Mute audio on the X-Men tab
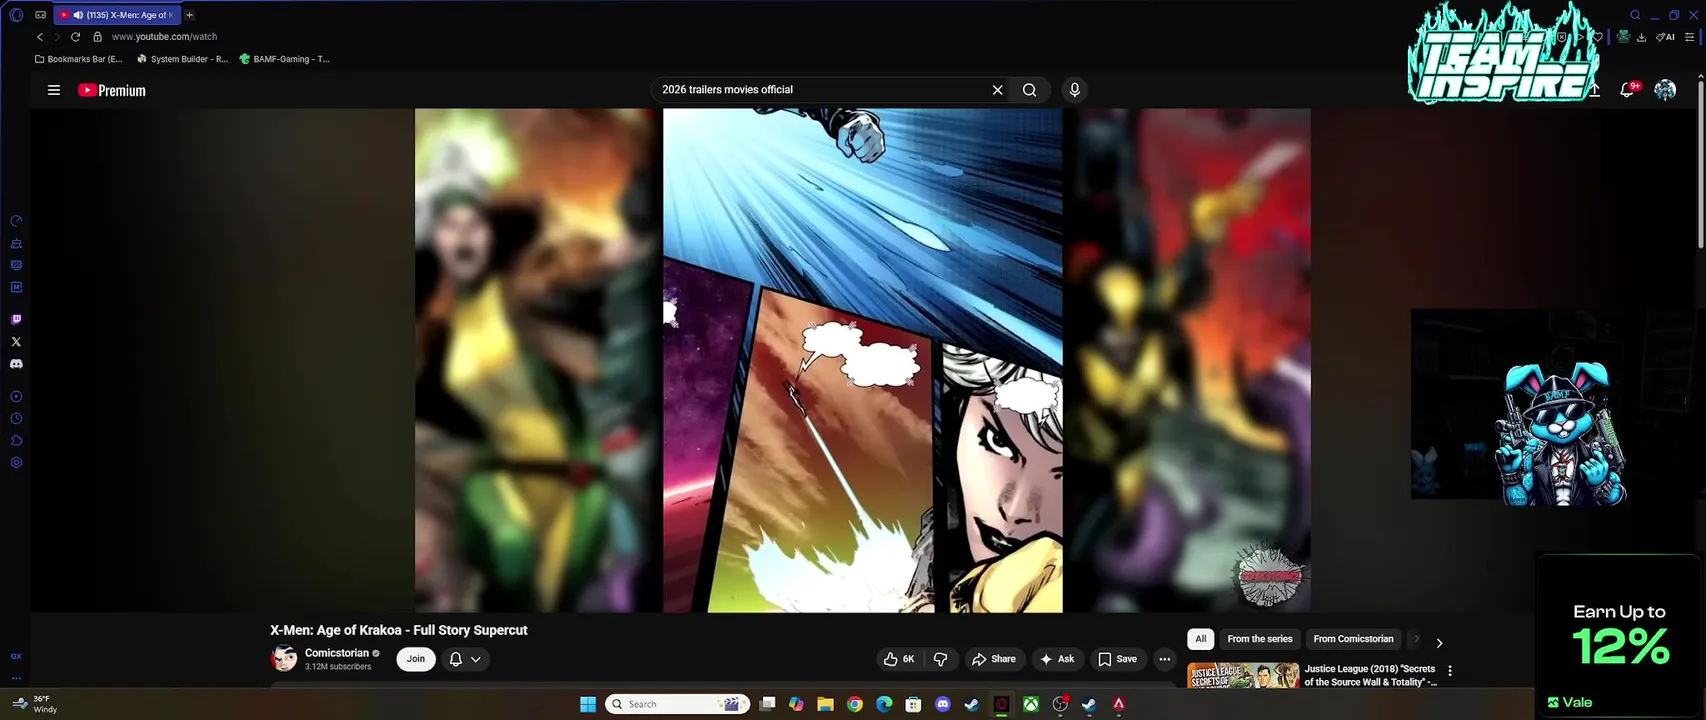 pos(78,15)
